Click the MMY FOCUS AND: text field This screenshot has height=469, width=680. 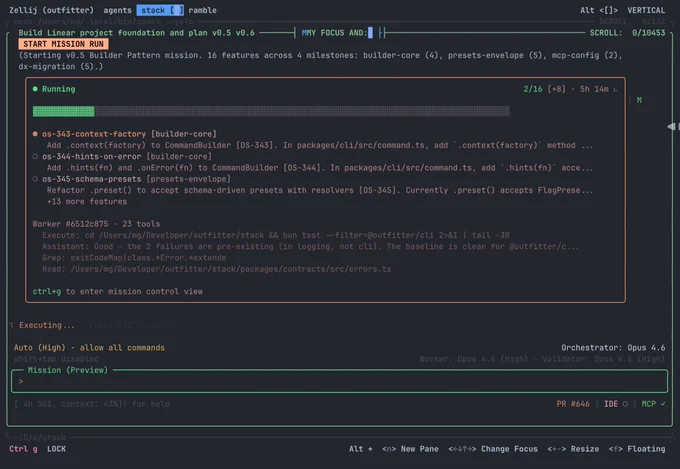tap(337, 33)
